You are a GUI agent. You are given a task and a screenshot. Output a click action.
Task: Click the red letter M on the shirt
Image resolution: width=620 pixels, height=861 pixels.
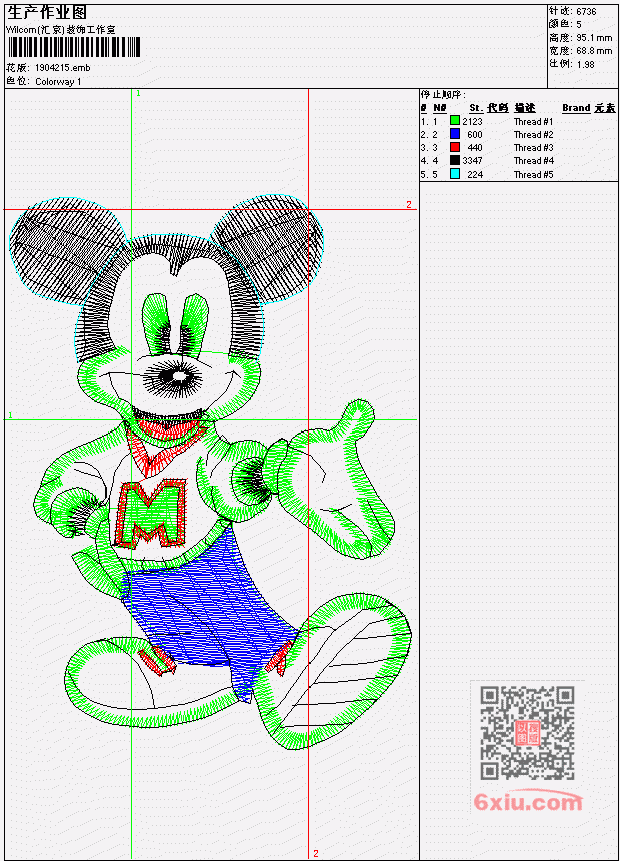pos(149,513)
